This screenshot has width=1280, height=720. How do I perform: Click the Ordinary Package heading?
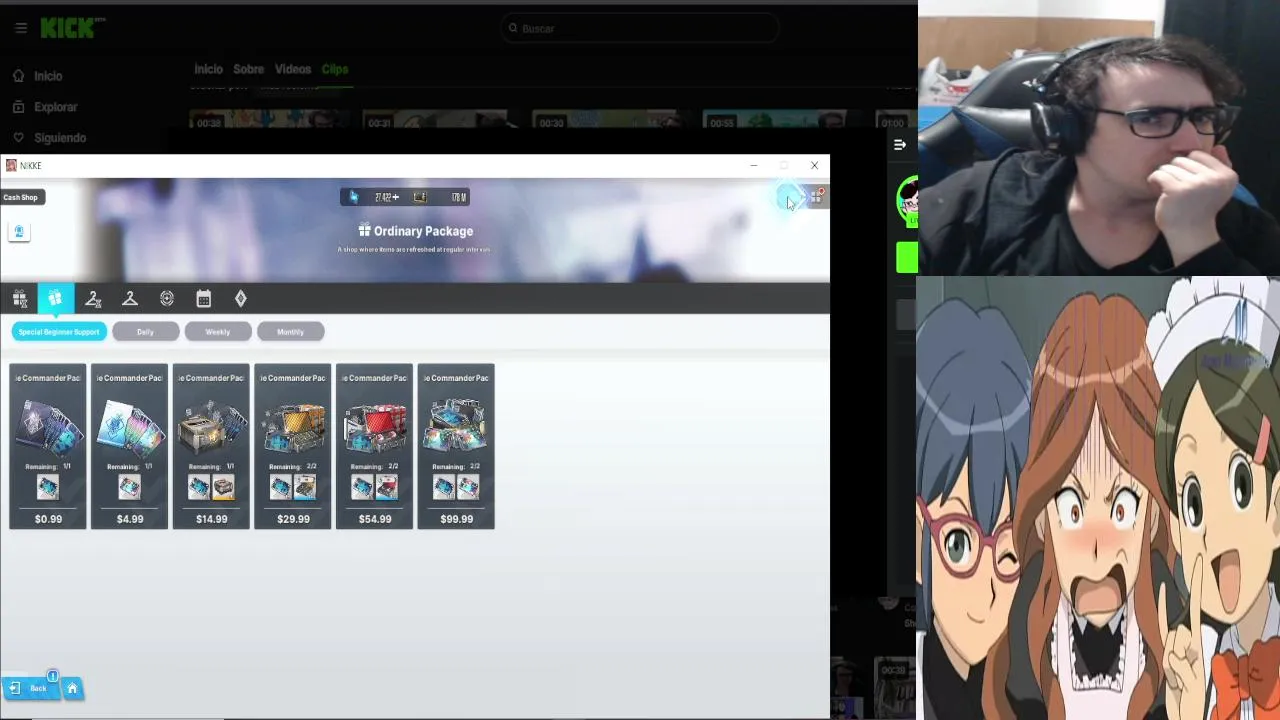pos(415,231)
